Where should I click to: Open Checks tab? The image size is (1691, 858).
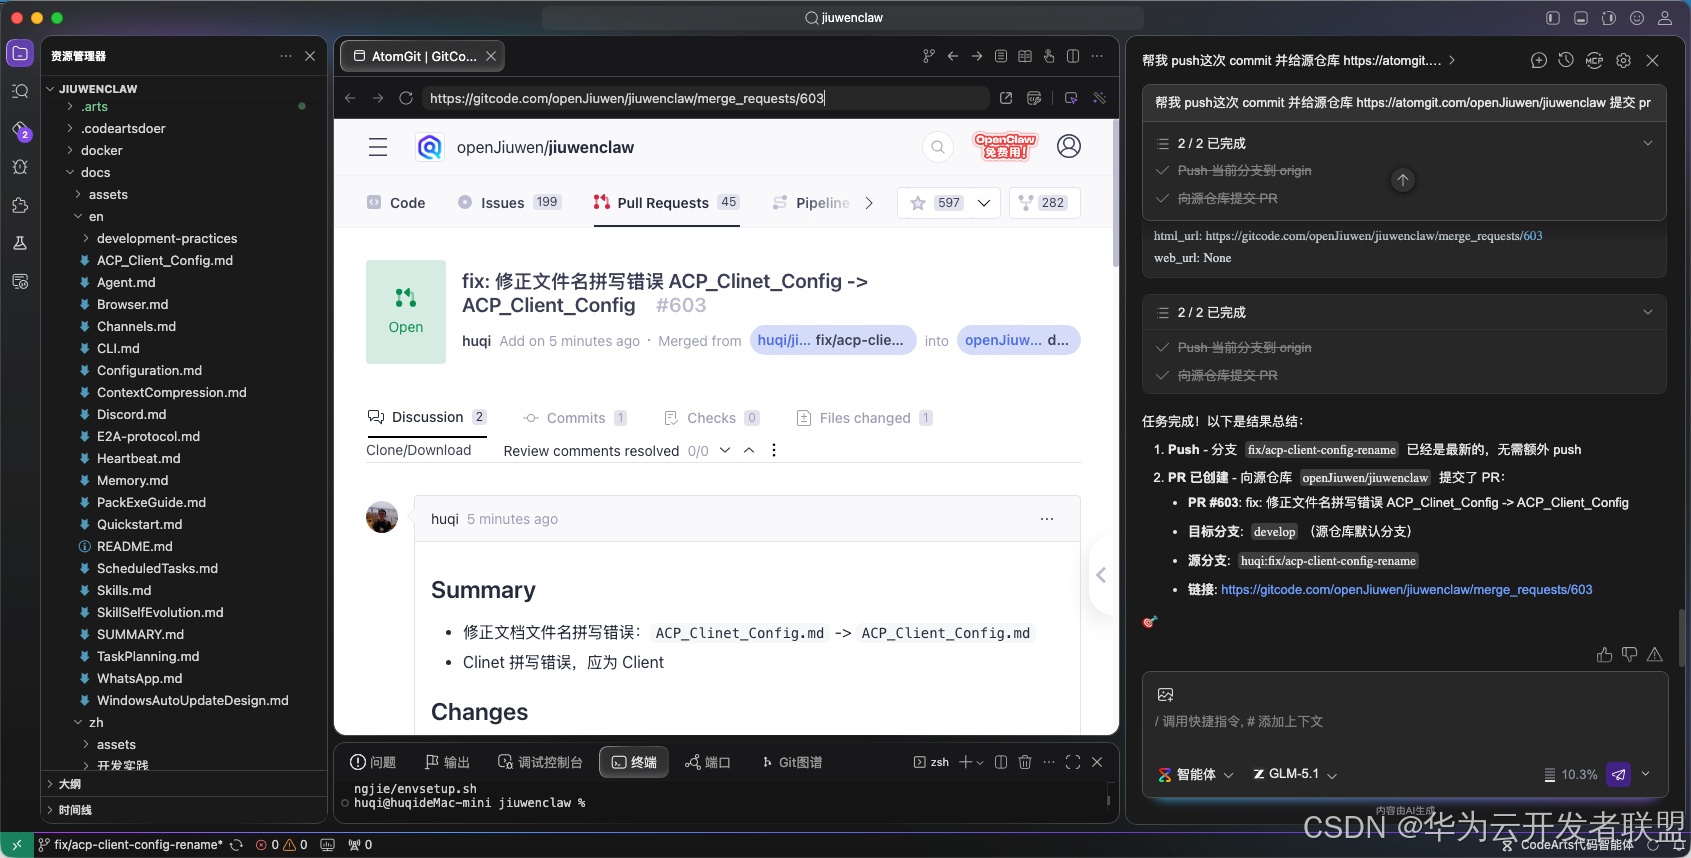[711, 418]
